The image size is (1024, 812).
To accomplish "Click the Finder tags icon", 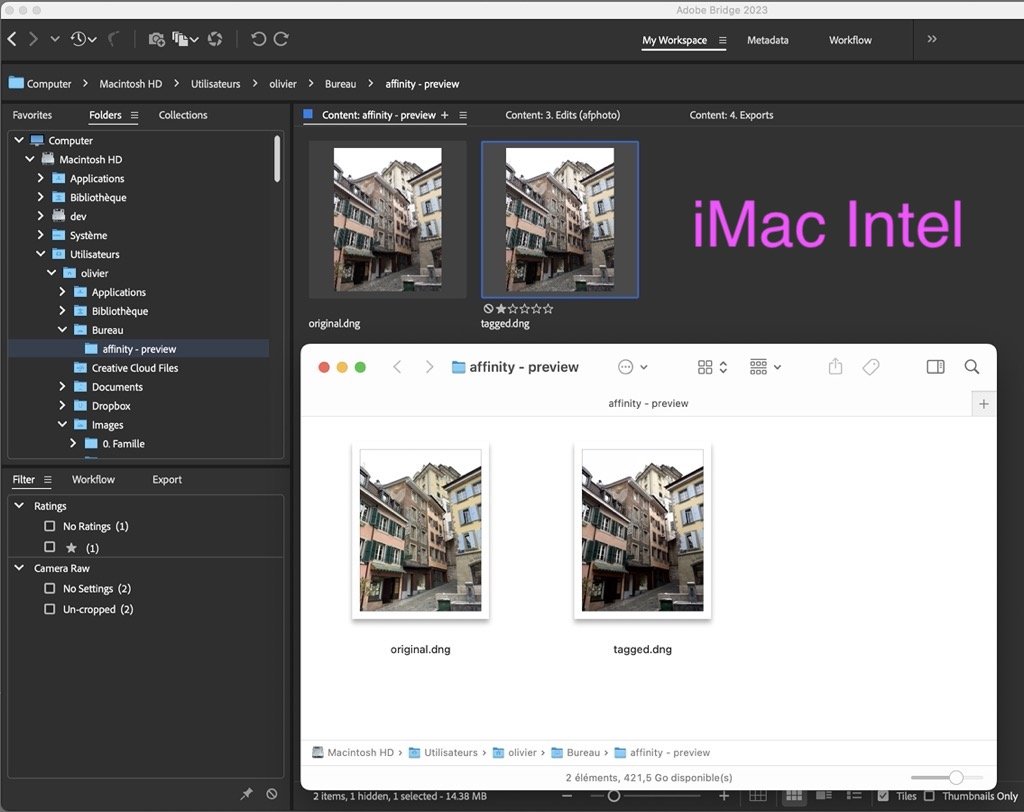I will (x=870, y=367).
